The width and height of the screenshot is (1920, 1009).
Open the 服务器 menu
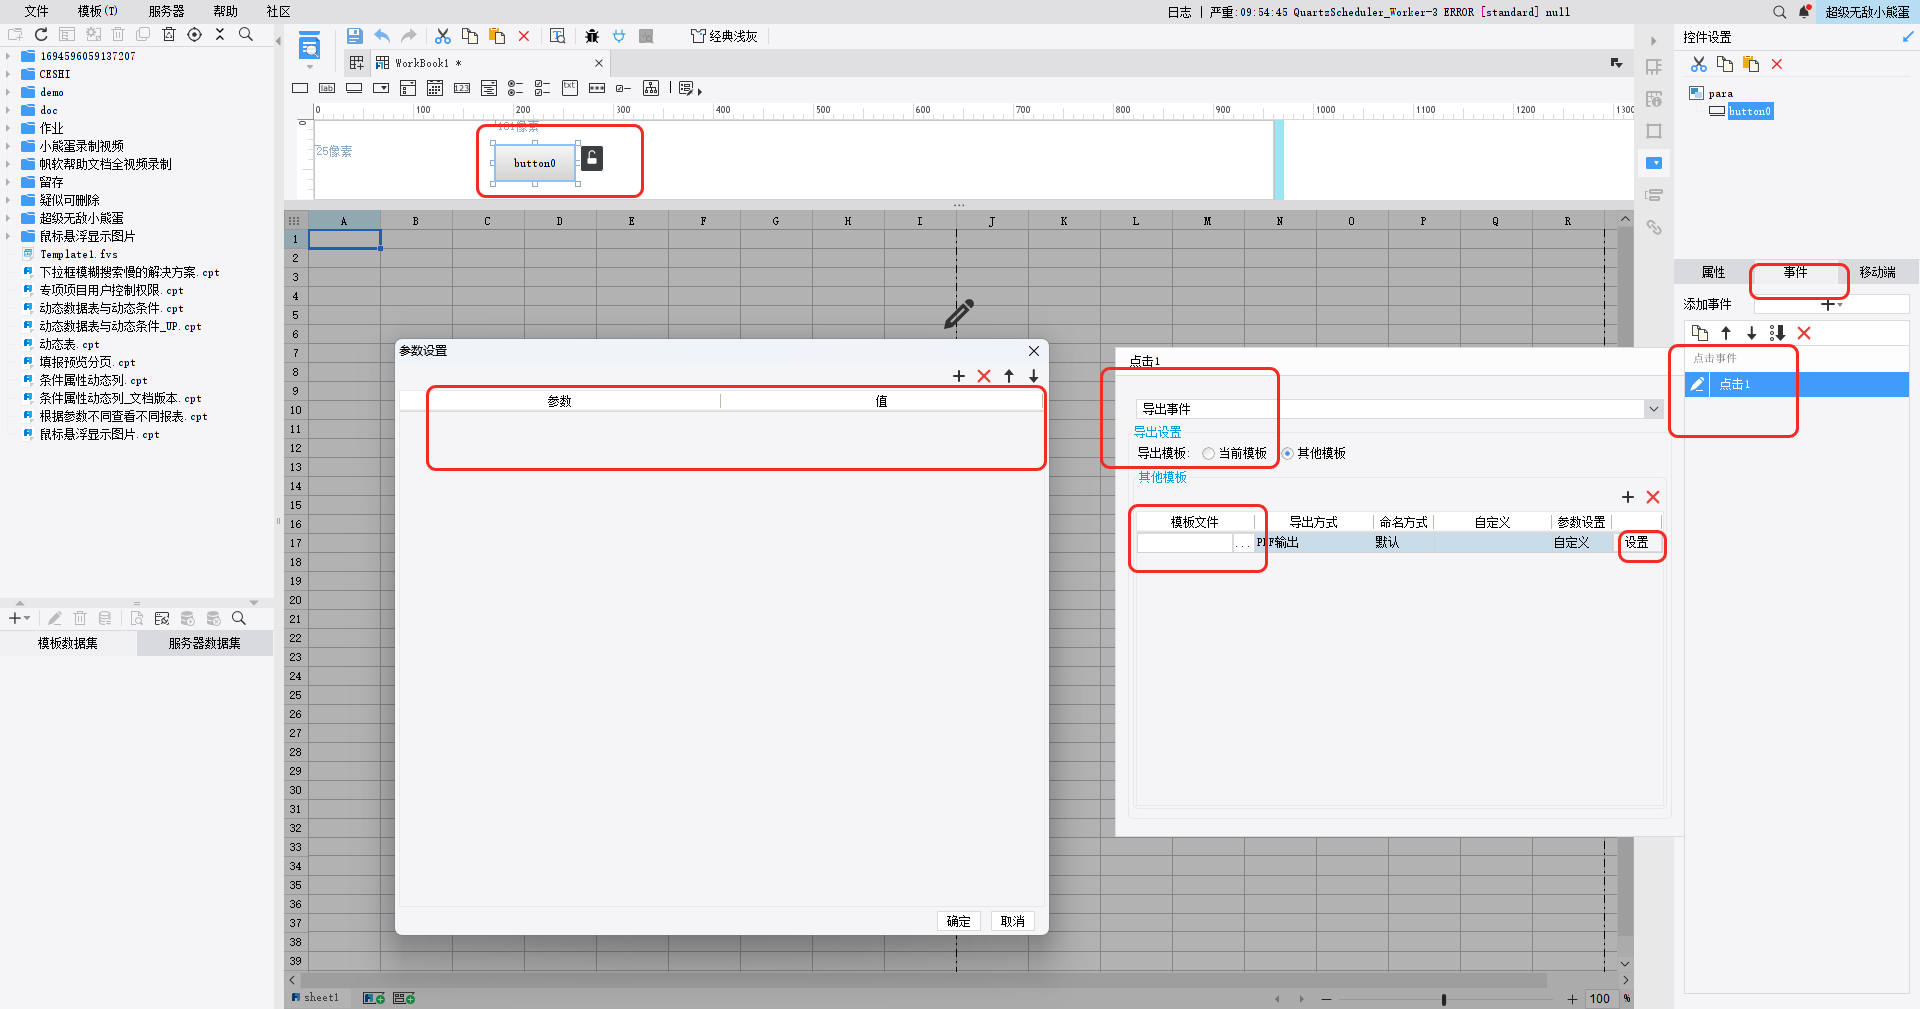166,12
